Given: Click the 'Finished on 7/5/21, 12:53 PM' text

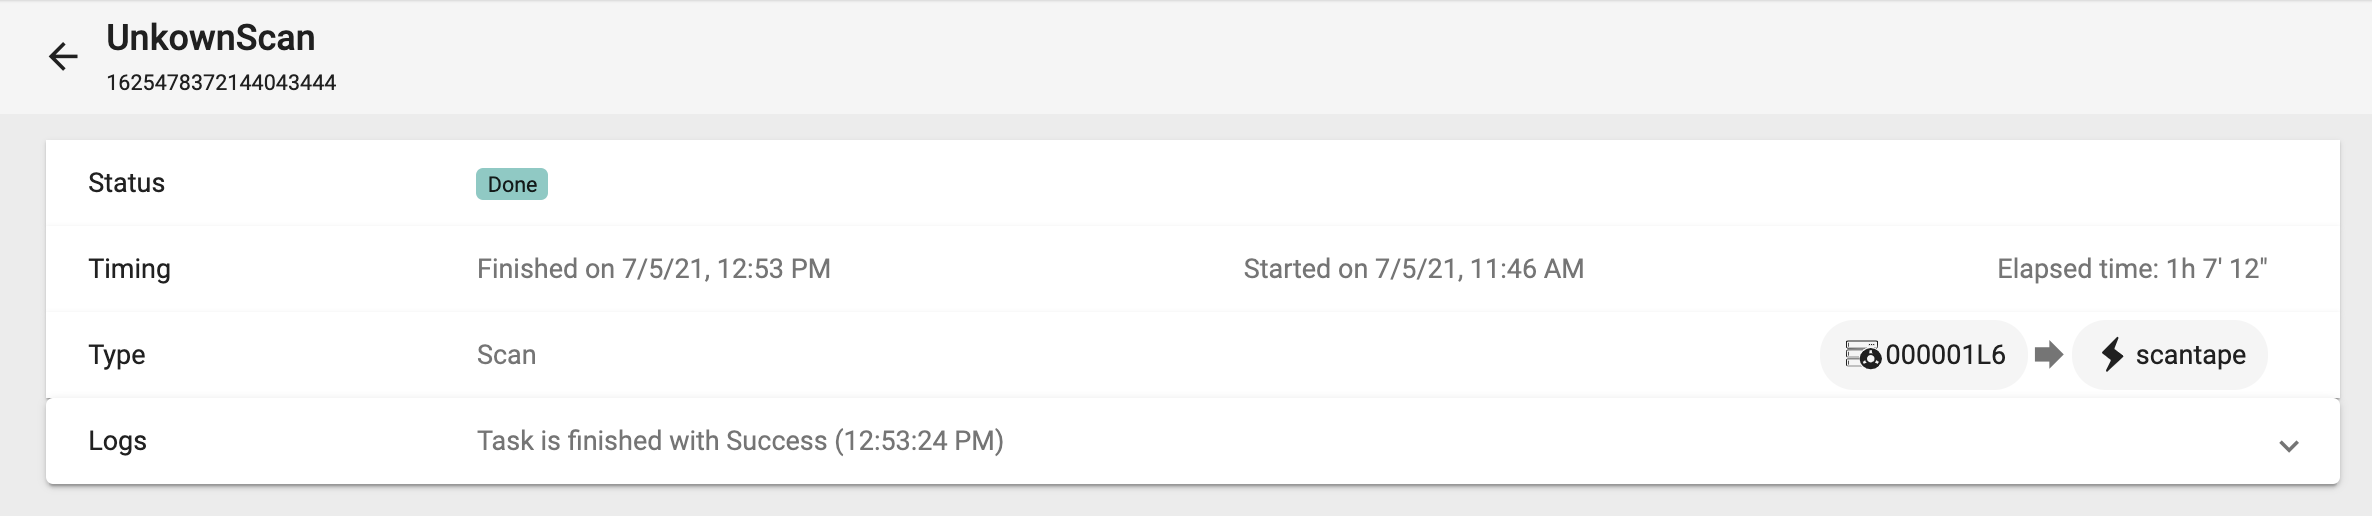Looking at the screenshot, I should point(654,269).
